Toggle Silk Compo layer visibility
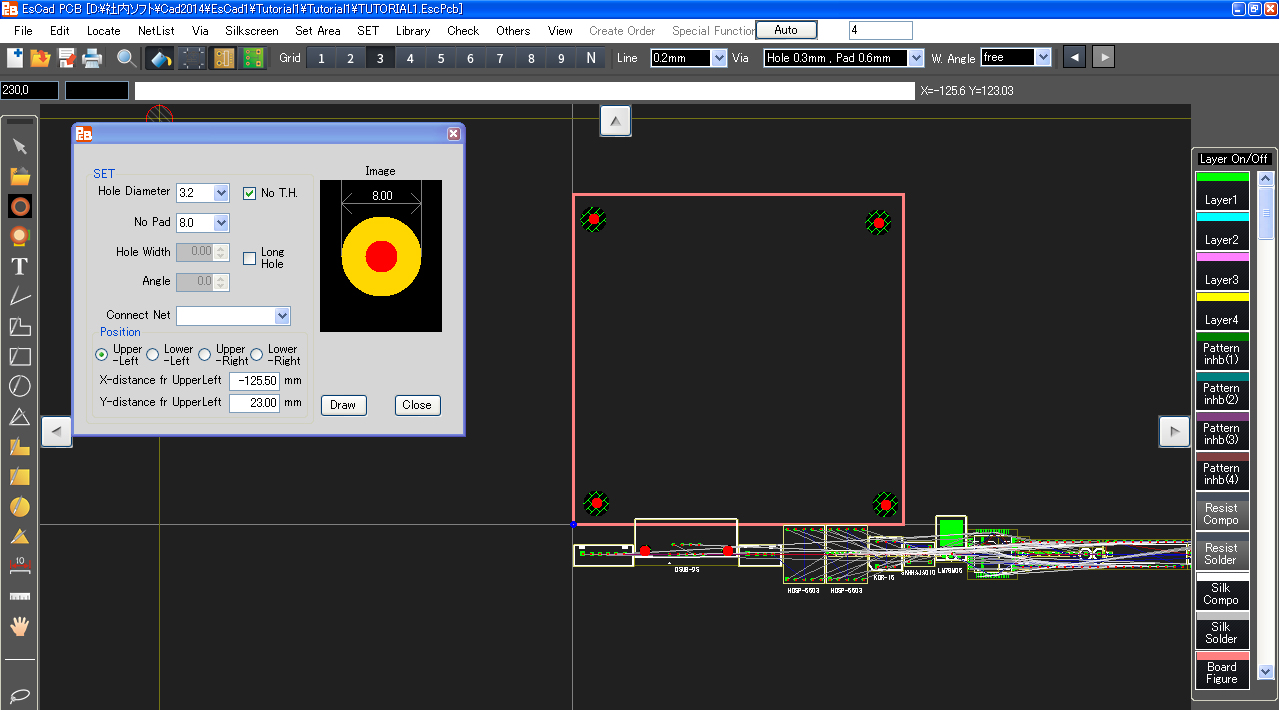 pos(1222,590)
